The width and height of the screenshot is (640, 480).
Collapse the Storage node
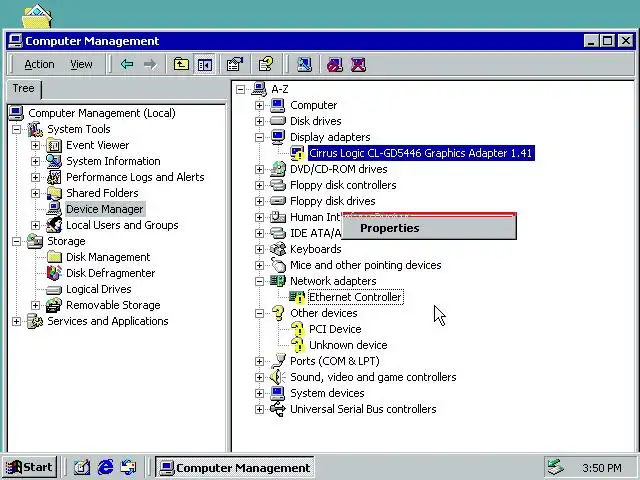pyautogui.click(x=16, y=241)
